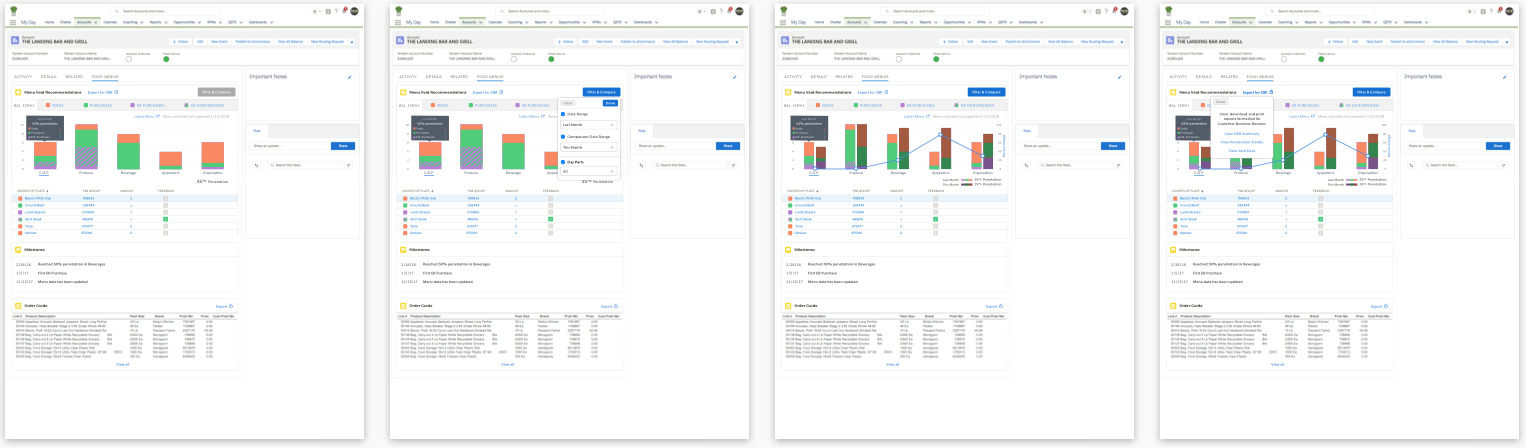
Task: Toggle the Day Parts checkbox
Action: pos(561,161)
